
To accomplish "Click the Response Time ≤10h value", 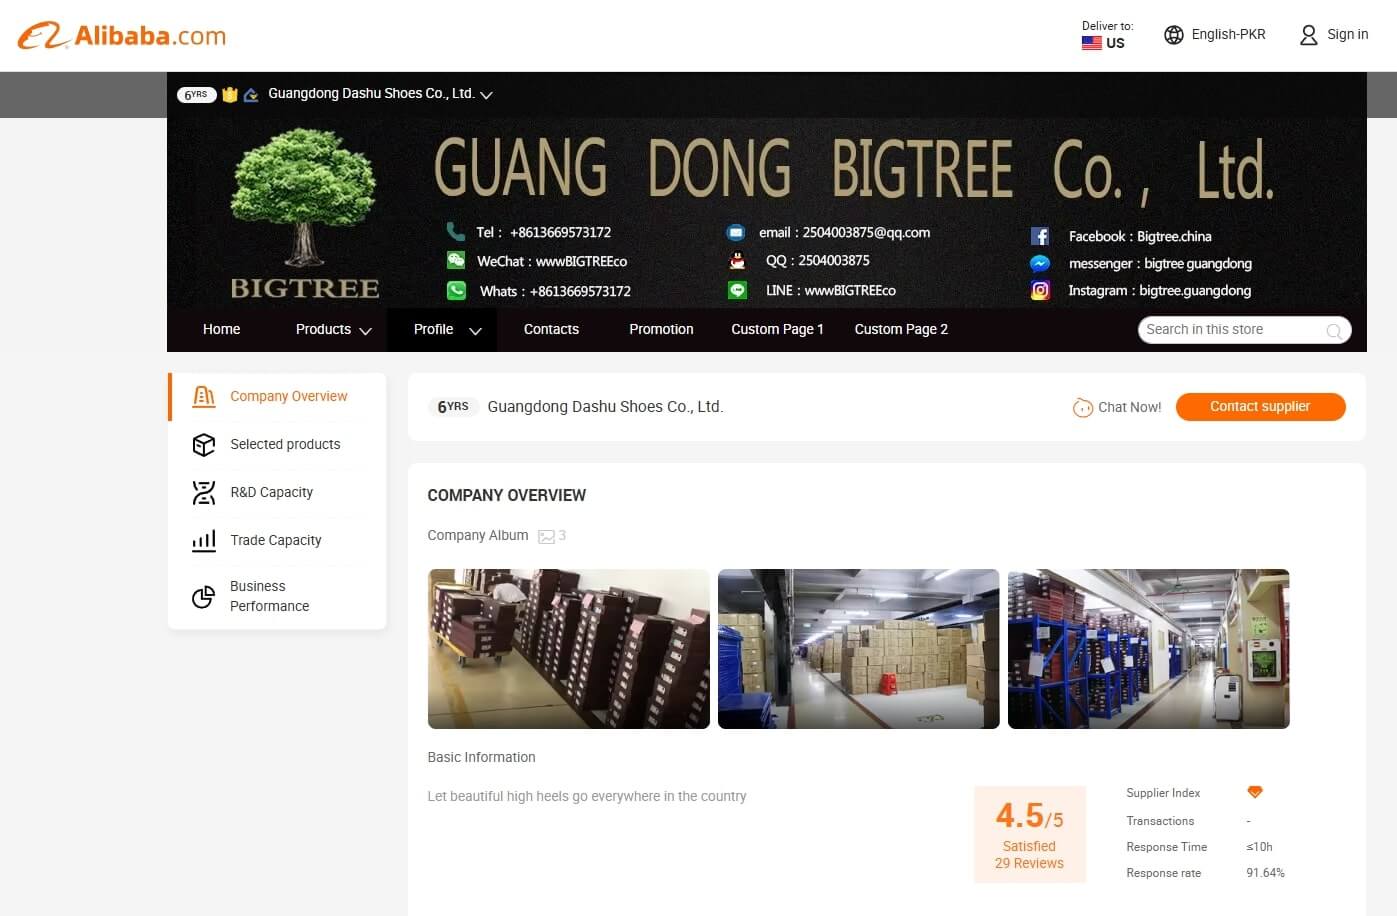I will (1259, 847).
